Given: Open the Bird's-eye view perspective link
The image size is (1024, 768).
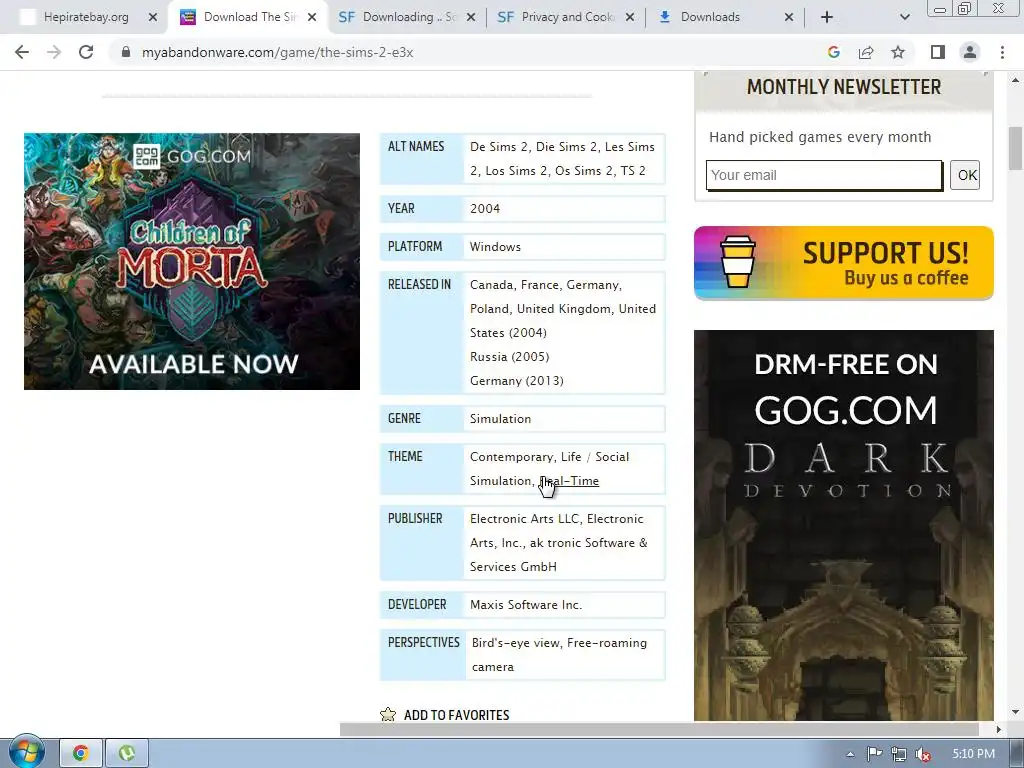Looking at the screenshot, I should [516, 643].
